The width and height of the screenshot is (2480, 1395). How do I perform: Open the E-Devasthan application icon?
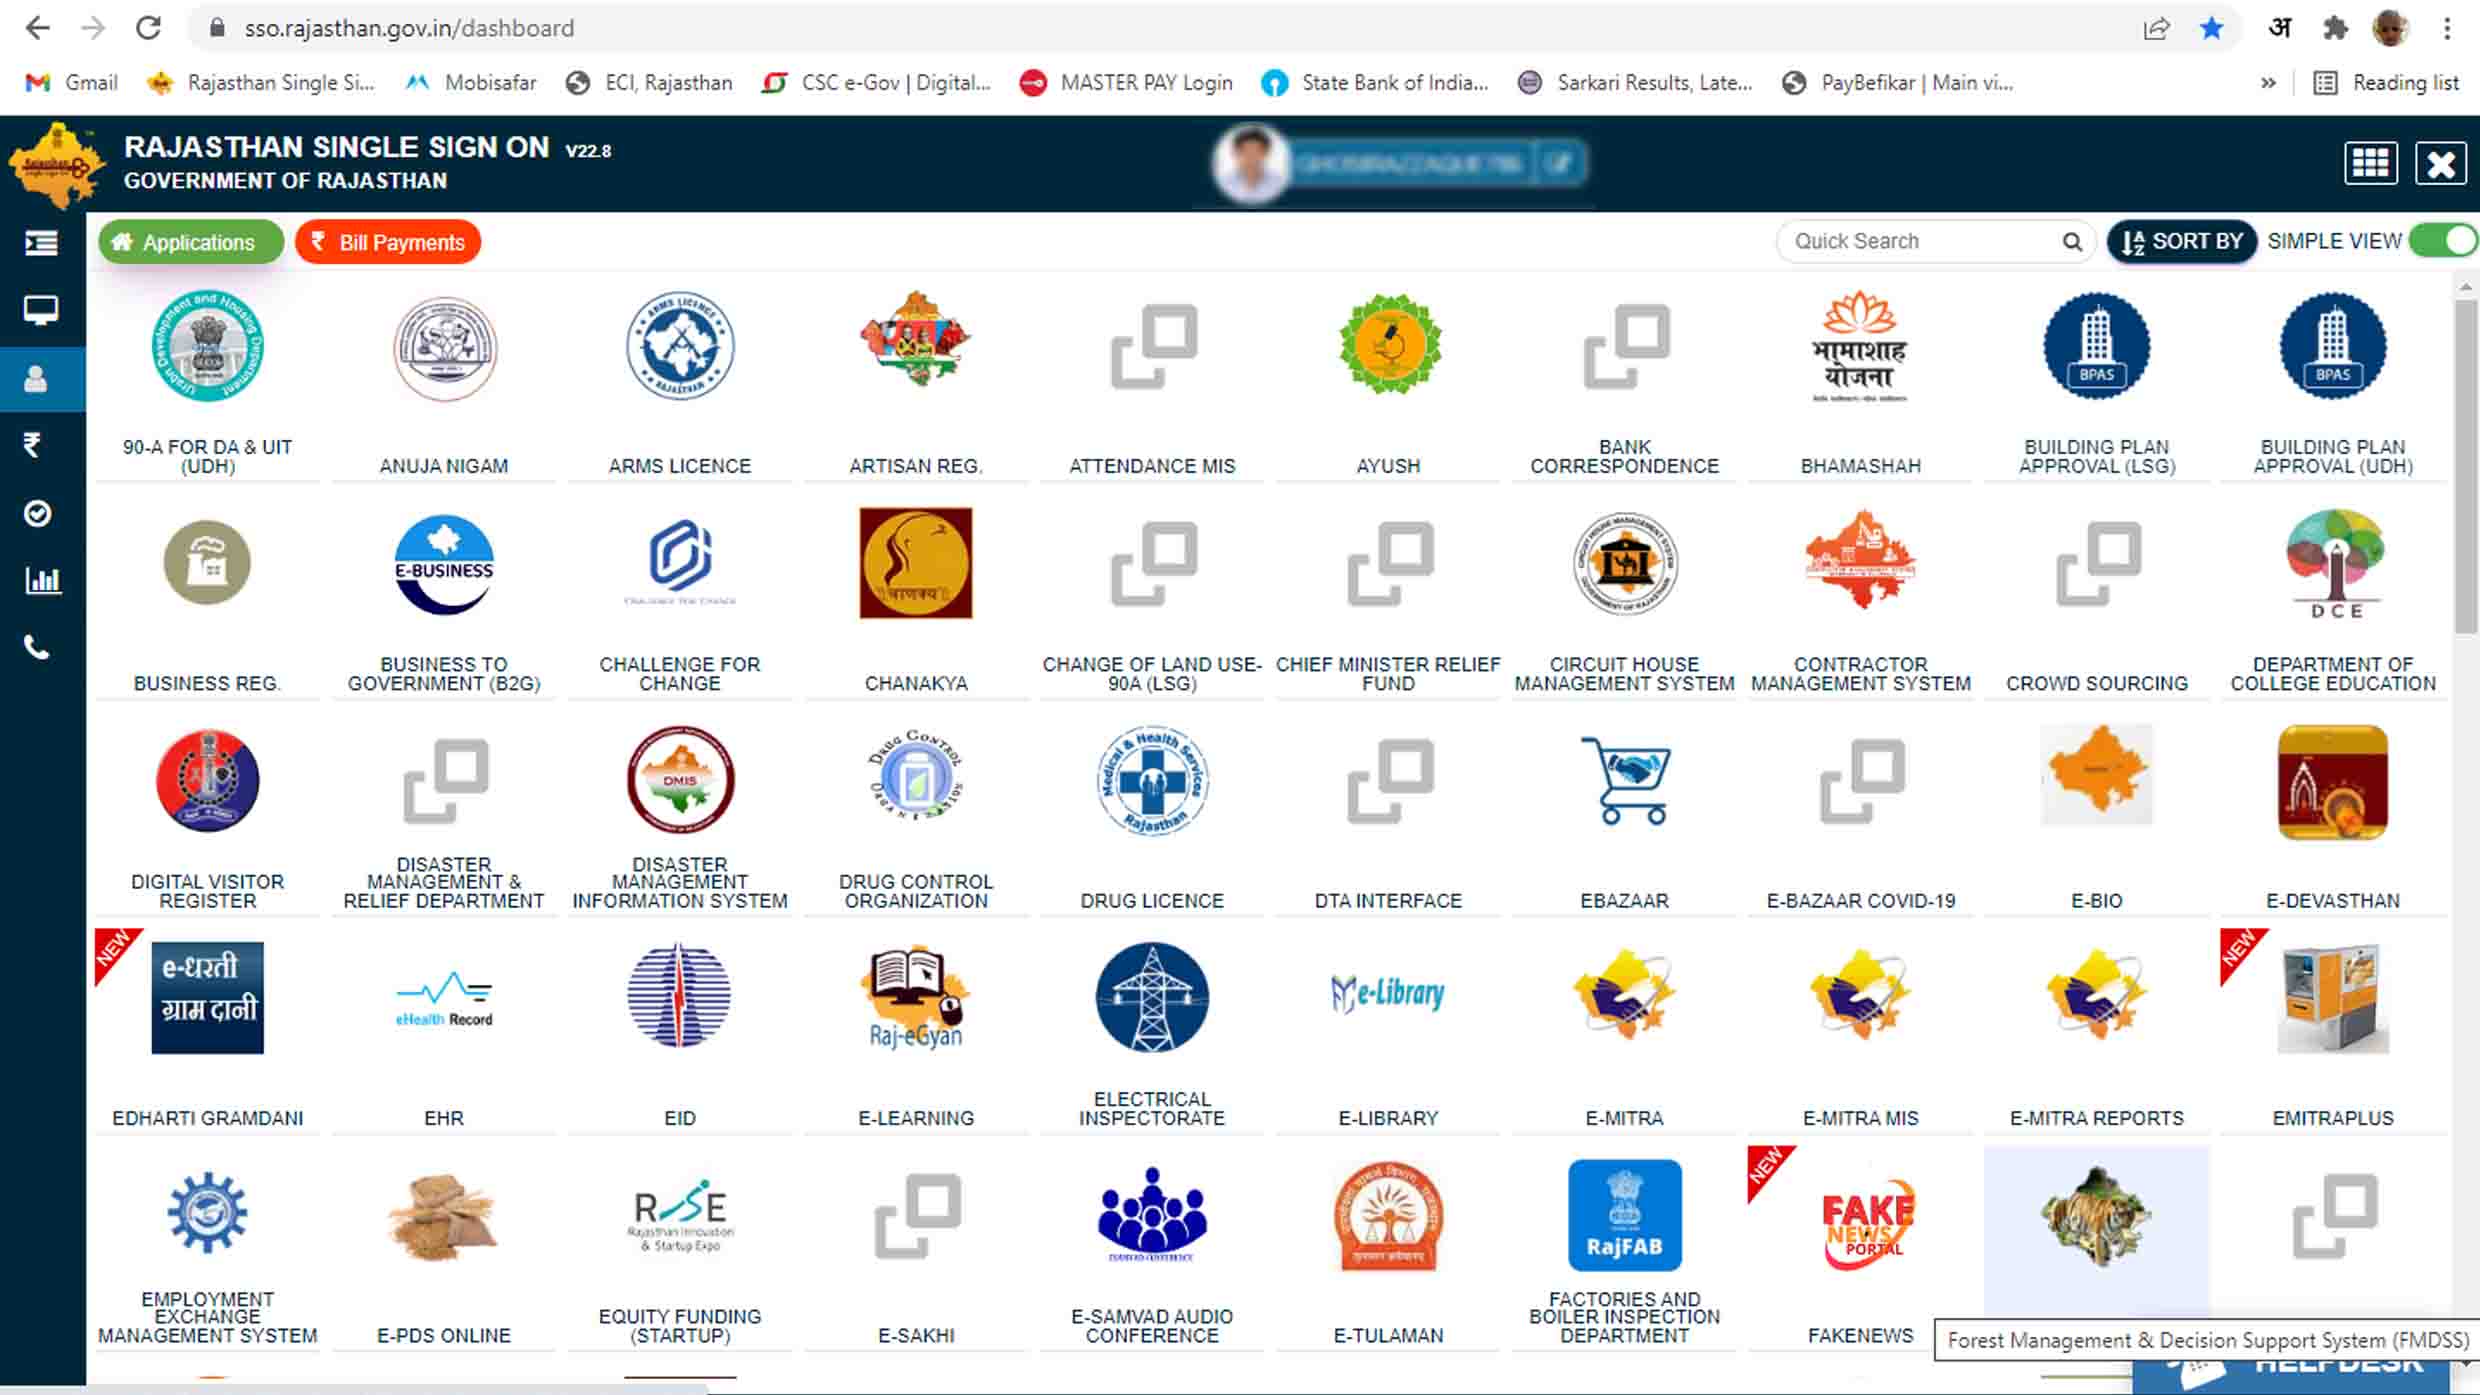point(2333,782)
